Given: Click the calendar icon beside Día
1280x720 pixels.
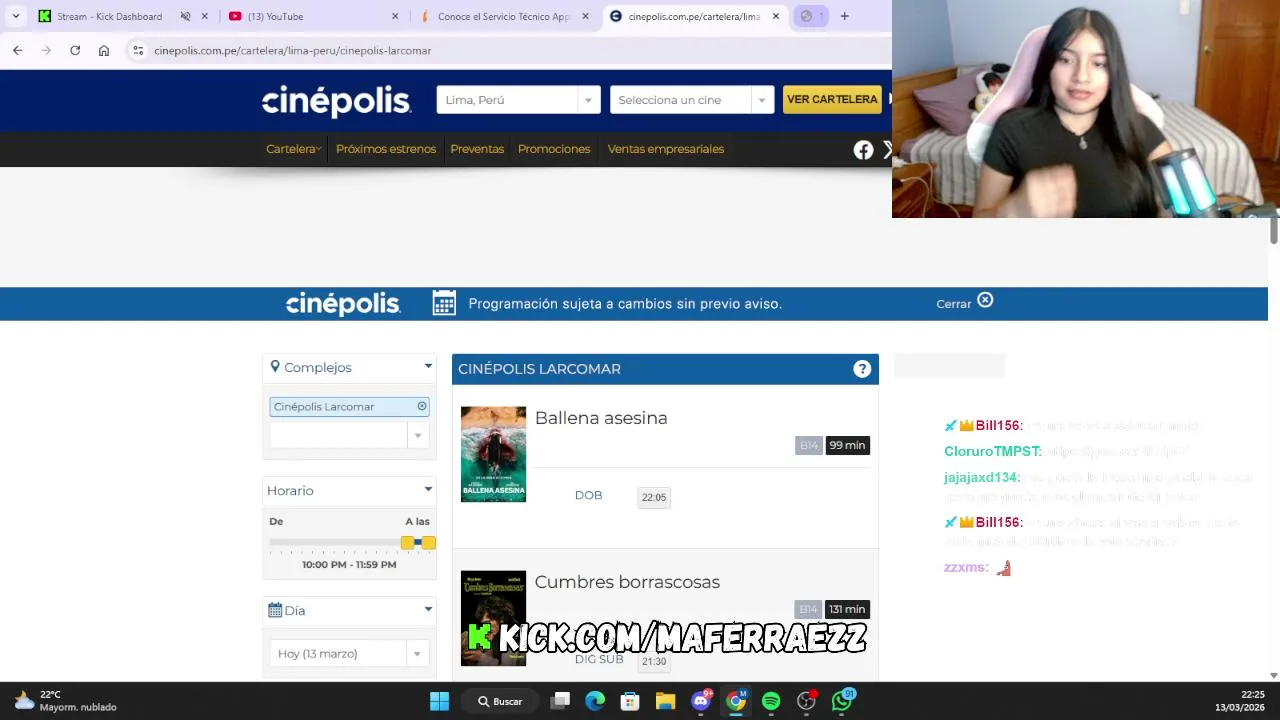Looking at the screenshot, I should pos(275,610).
